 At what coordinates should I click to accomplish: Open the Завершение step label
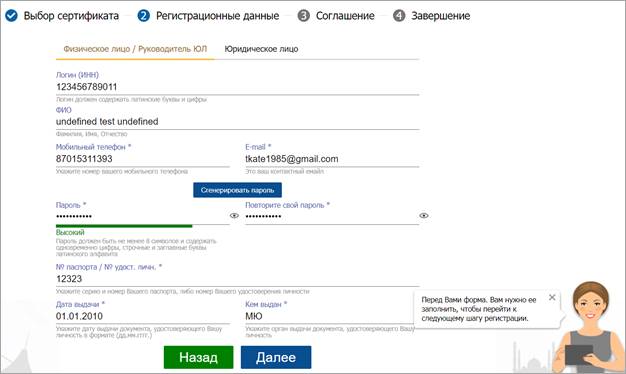click(441, 16)
